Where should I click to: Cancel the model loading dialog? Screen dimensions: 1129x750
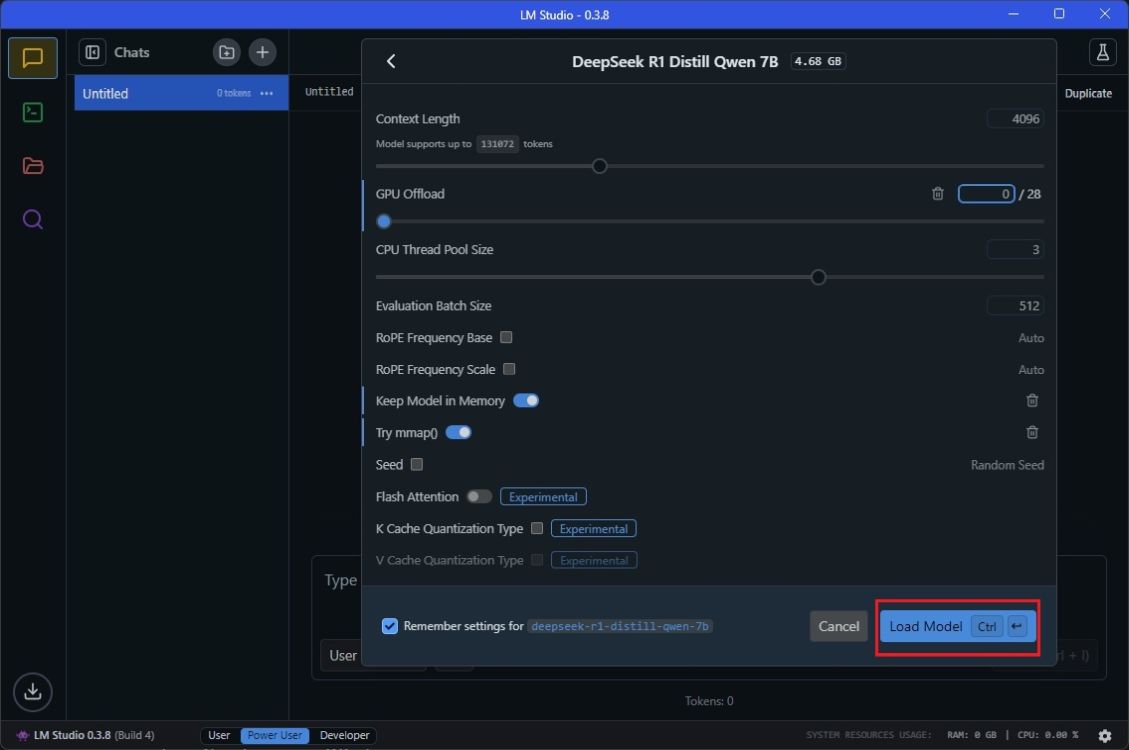(838, 626)
